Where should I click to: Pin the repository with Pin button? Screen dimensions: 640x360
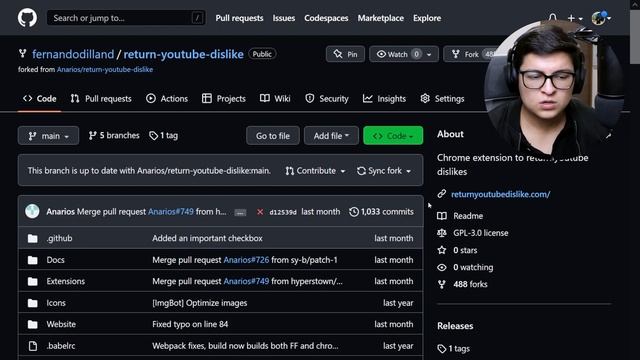point(345,54)
